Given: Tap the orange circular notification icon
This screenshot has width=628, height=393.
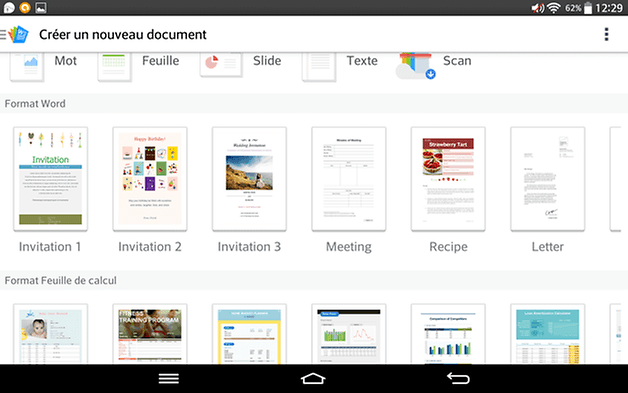Looking at the screenshot, I should (x=25, y=8).
